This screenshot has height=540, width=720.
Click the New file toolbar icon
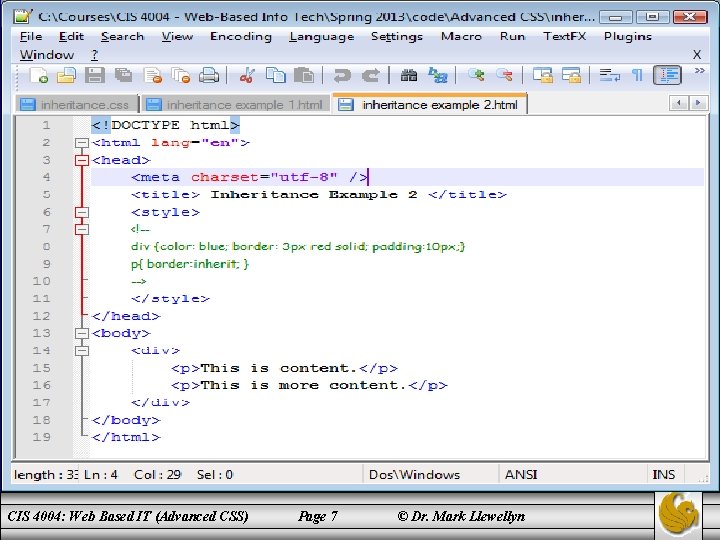pyautogui.click(x=39, y=75)
